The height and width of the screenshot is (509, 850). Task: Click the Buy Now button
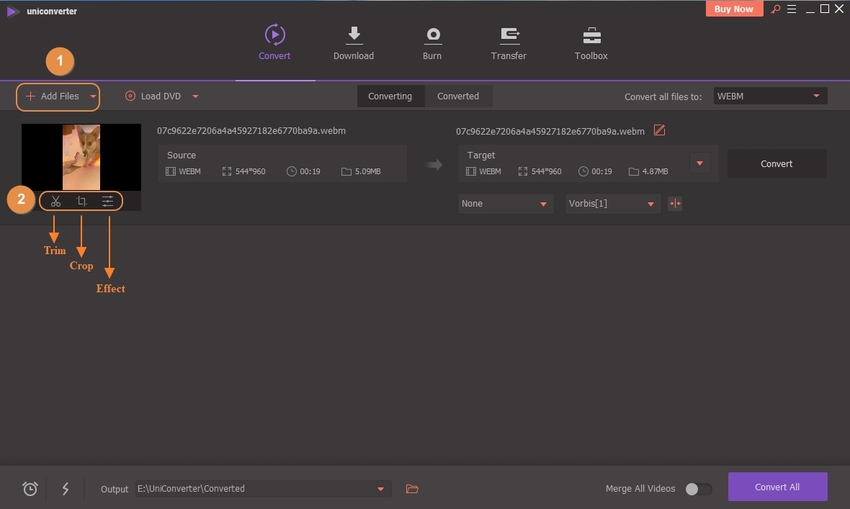tap(735, 9)
